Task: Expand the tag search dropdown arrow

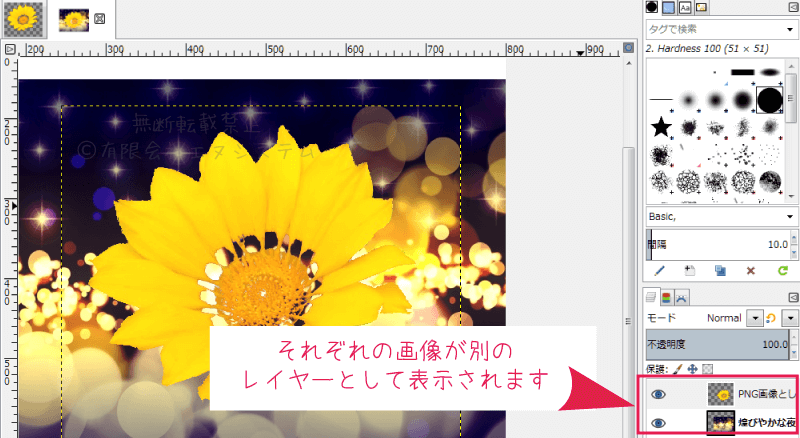Action: 790,30
